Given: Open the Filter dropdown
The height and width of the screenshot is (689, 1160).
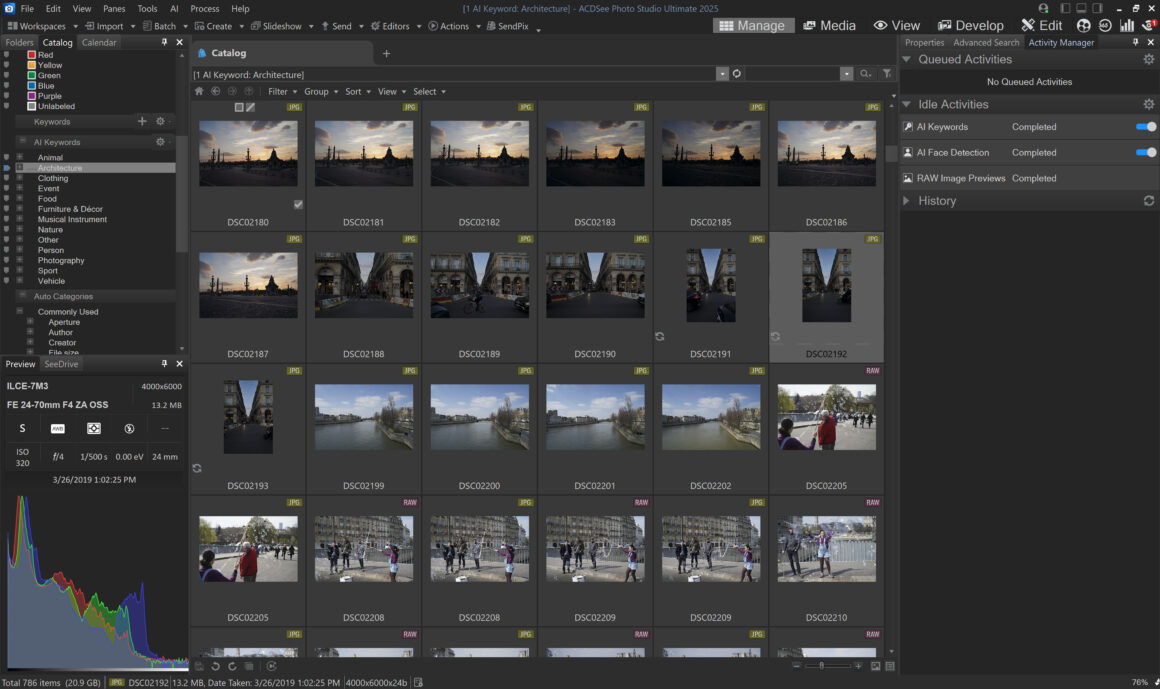Looking at the screenshot, I should click(283, 92).
